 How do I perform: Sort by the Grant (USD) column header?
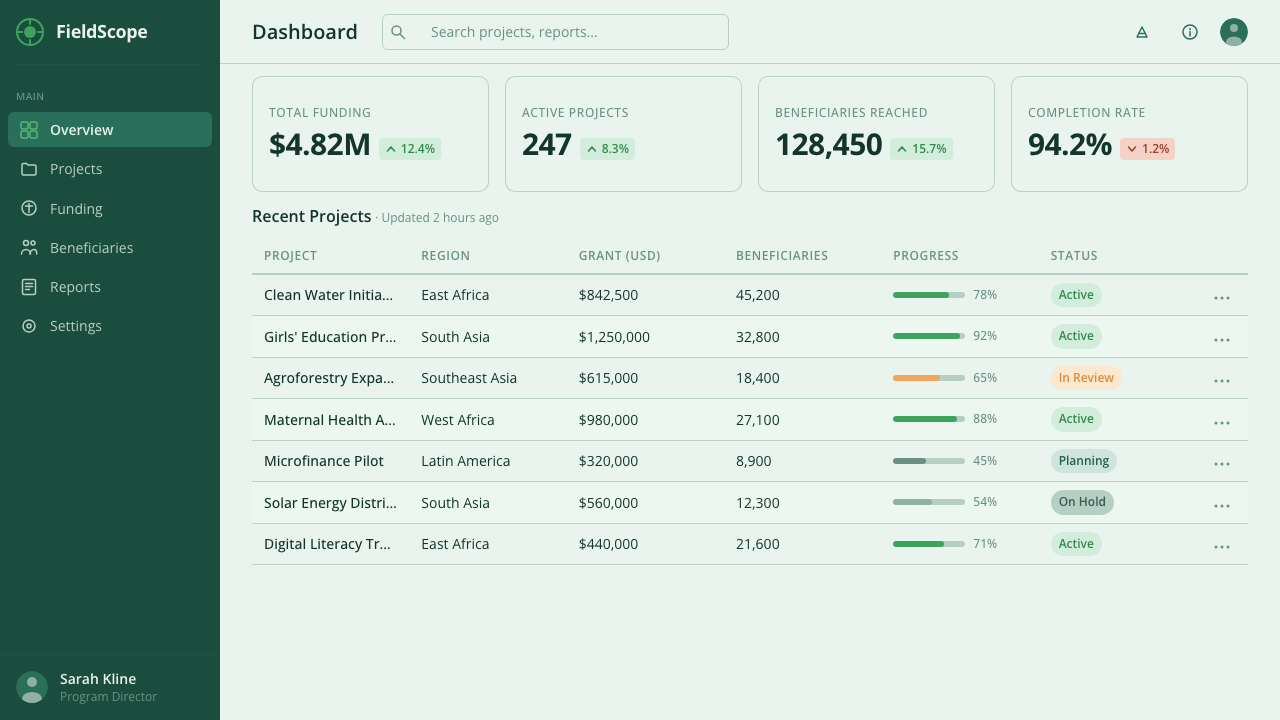[619, 256]
